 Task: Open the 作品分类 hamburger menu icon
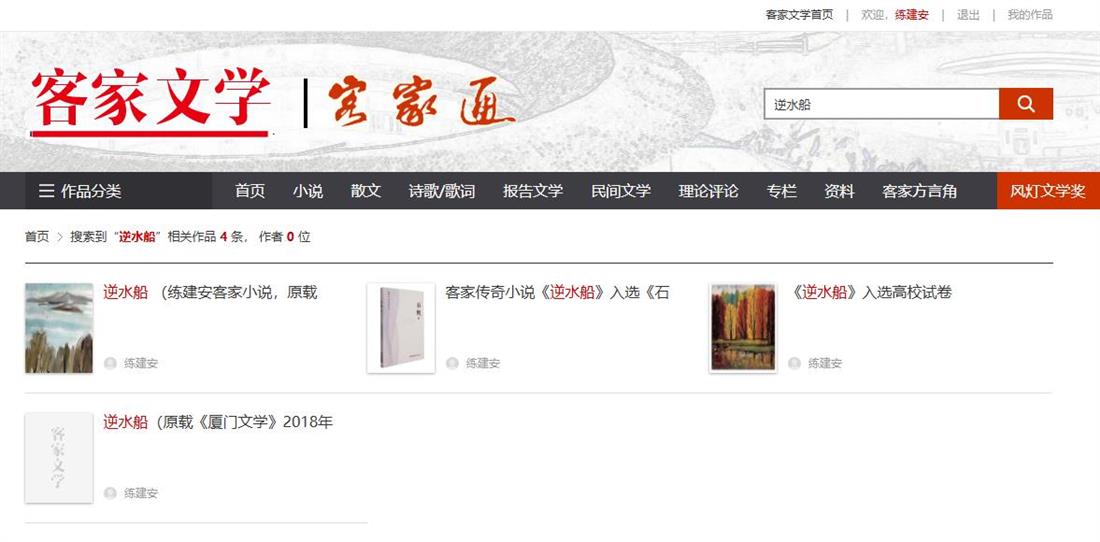coord(46,191)
